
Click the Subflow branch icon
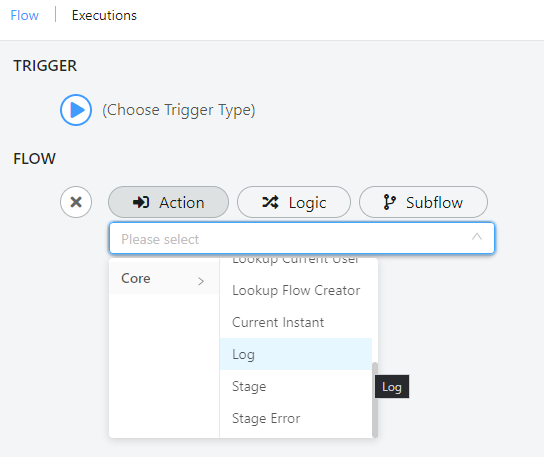(x=389, y=202)
